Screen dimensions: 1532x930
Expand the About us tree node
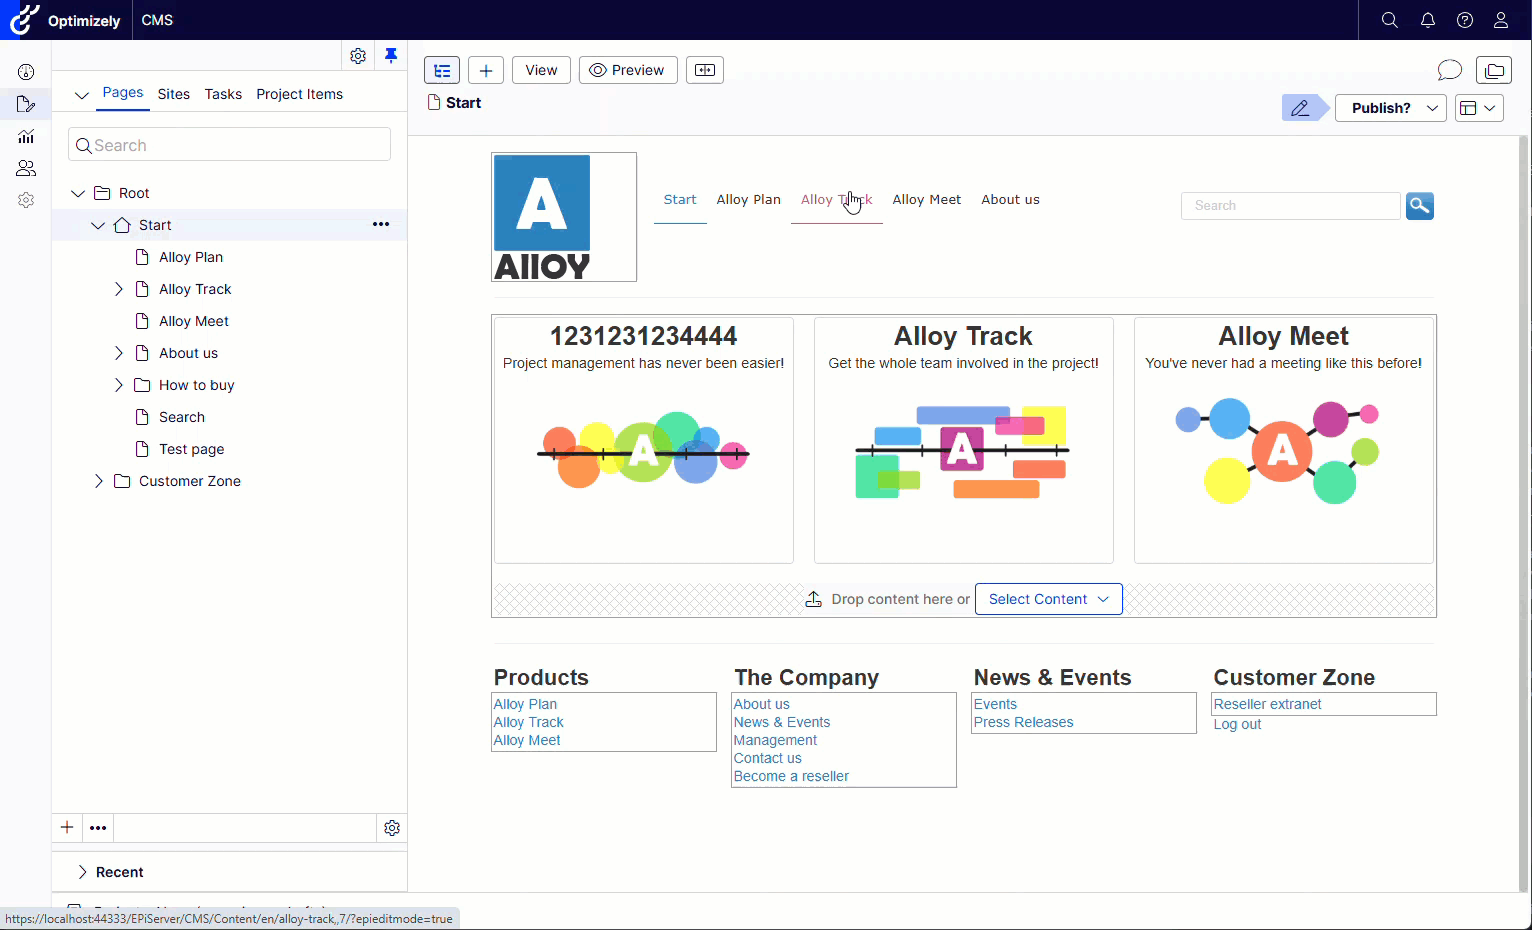118,353
